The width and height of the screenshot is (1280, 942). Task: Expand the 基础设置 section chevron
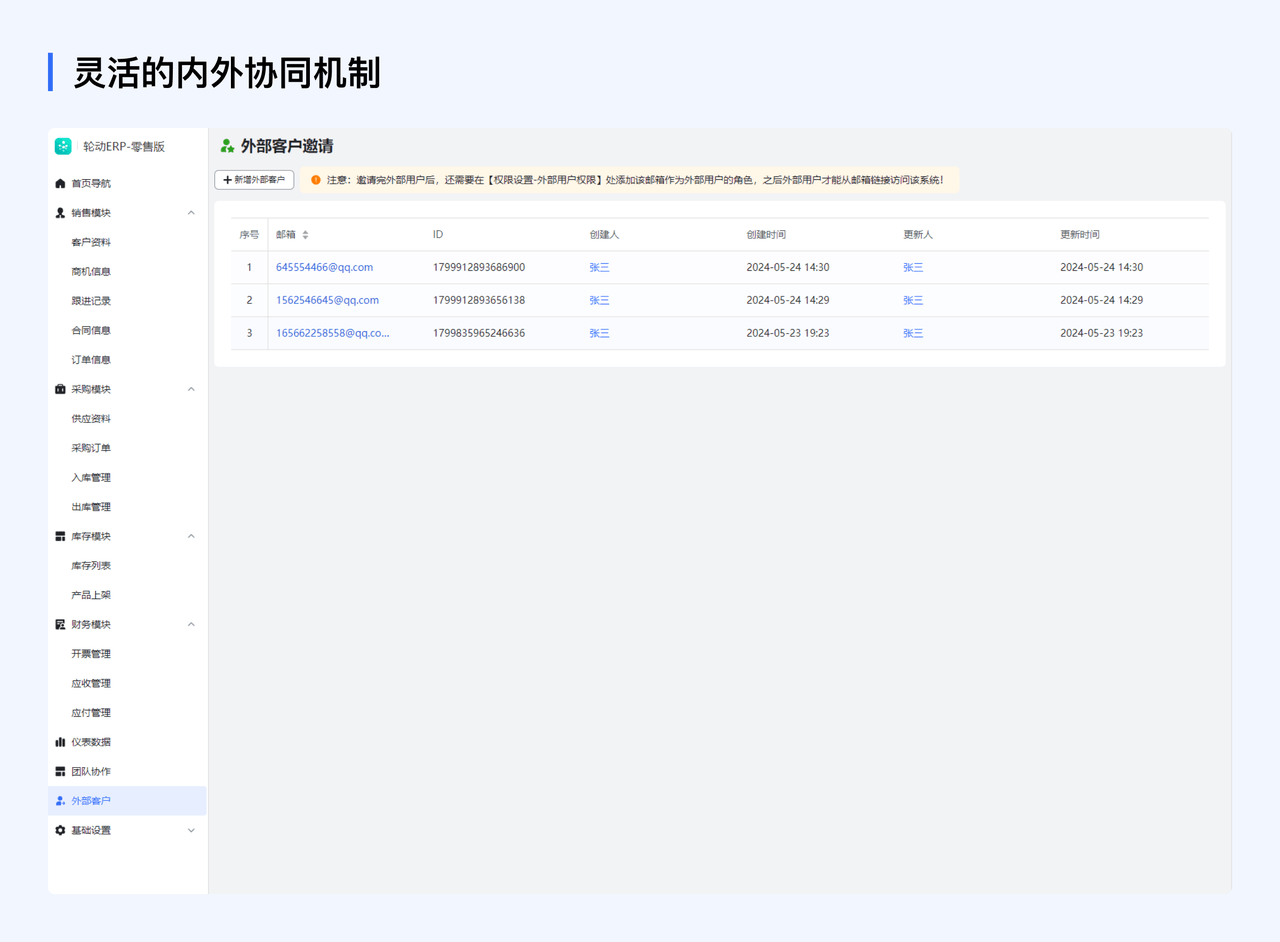(x=191, y=830)
